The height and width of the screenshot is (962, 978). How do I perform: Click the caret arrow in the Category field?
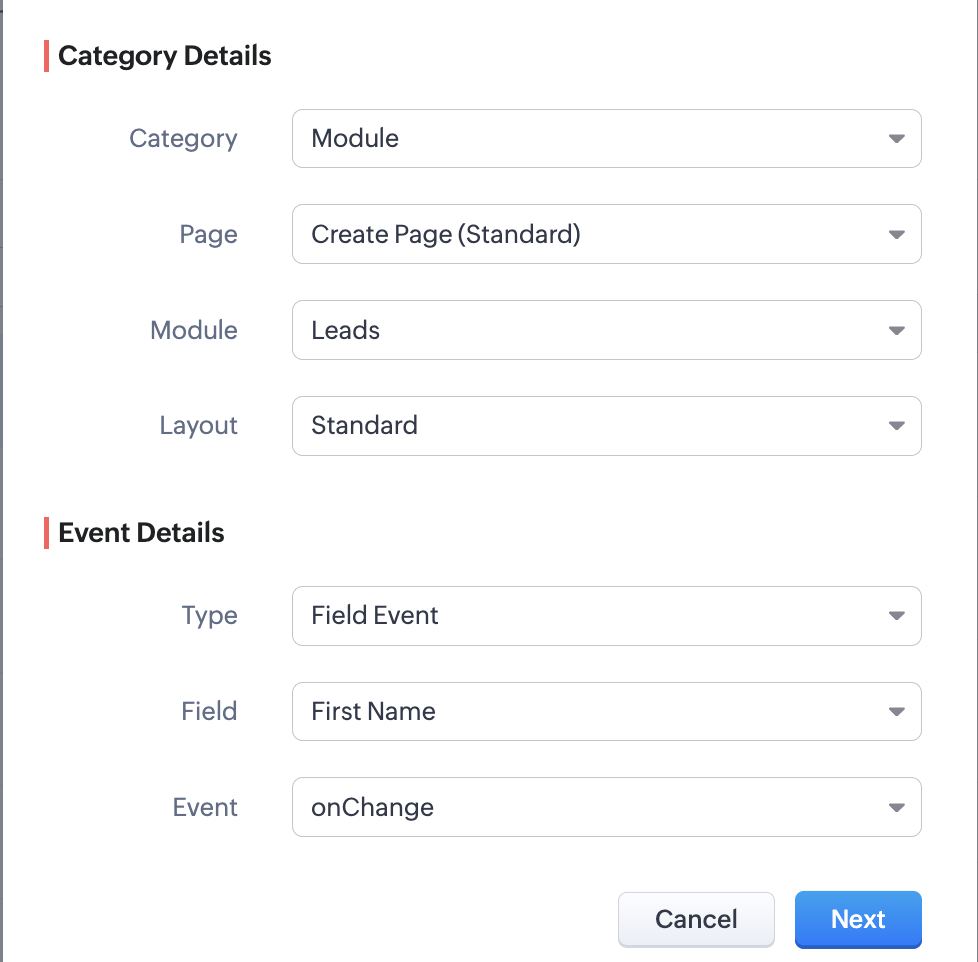tap(896, 139)
